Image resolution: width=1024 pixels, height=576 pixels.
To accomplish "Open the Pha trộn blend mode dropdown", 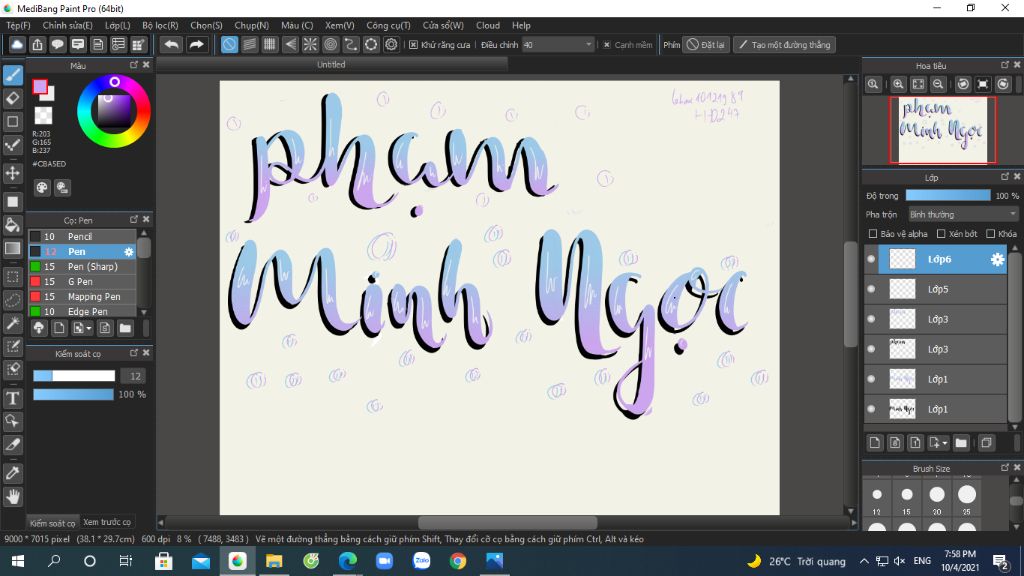I will 963,214.
